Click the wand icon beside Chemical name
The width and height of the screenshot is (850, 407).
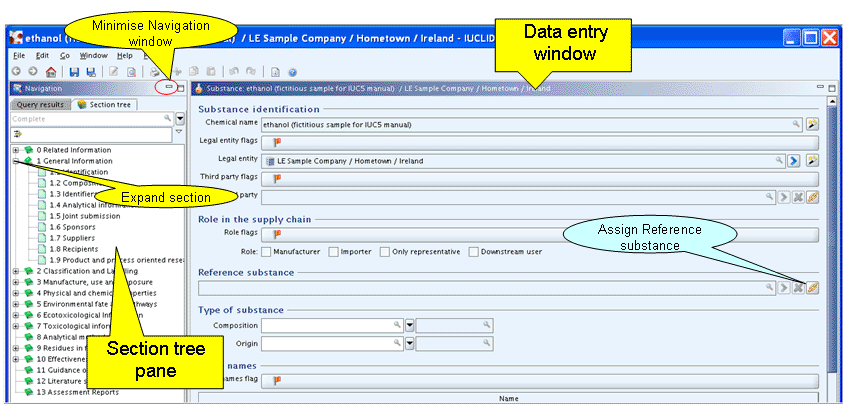click(x=812, y=124)
